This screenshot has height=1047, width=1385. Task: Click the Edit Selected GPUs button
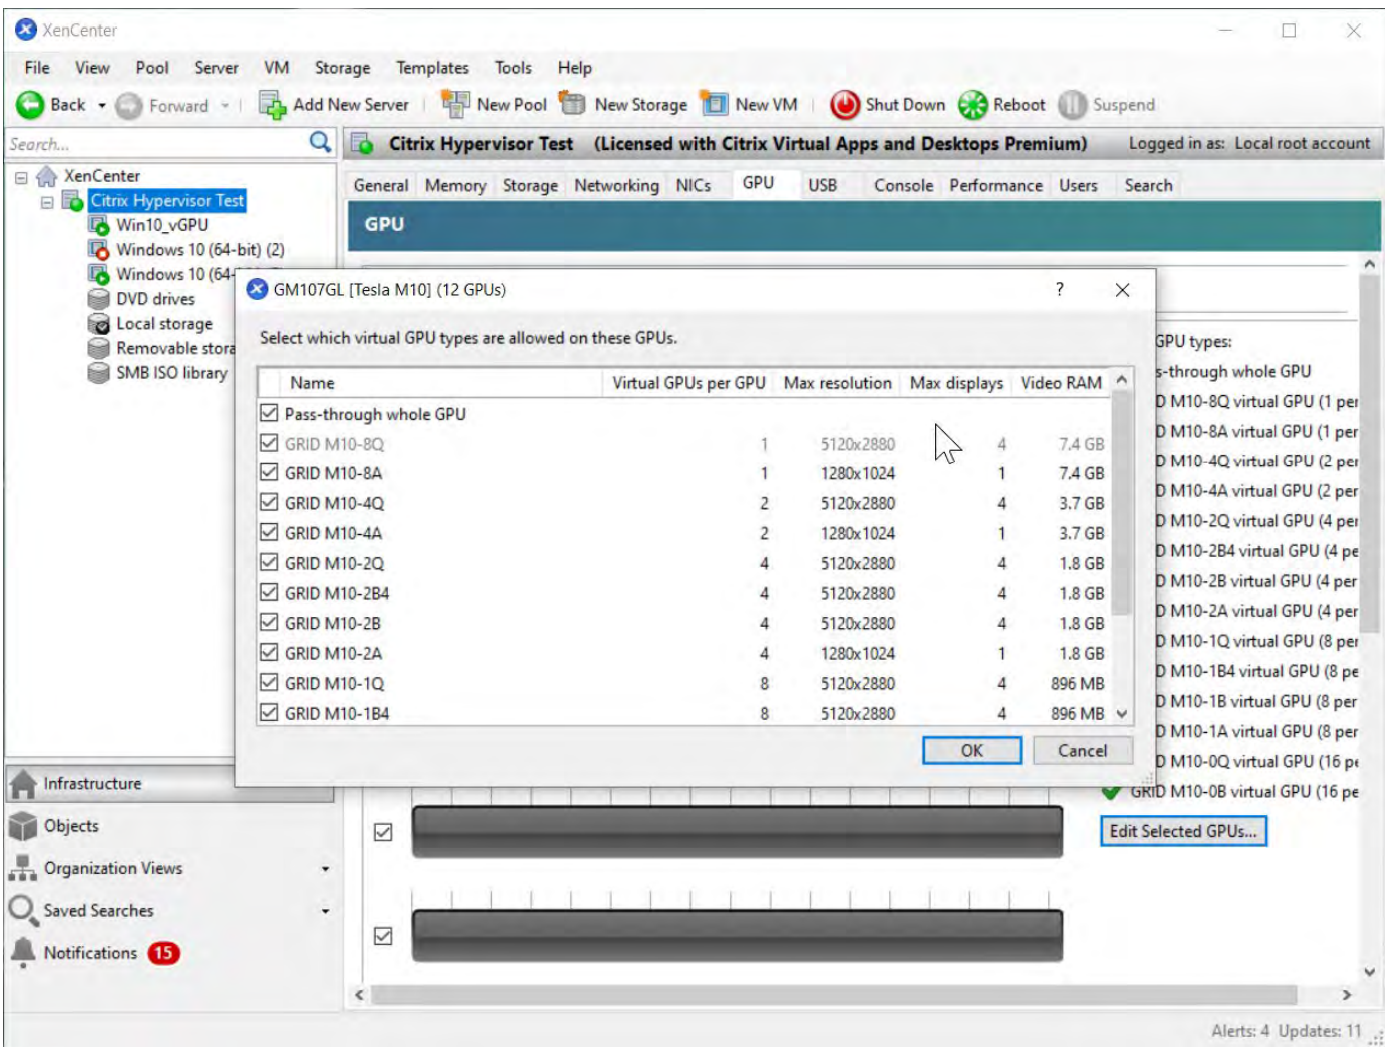coord(1183,831)
